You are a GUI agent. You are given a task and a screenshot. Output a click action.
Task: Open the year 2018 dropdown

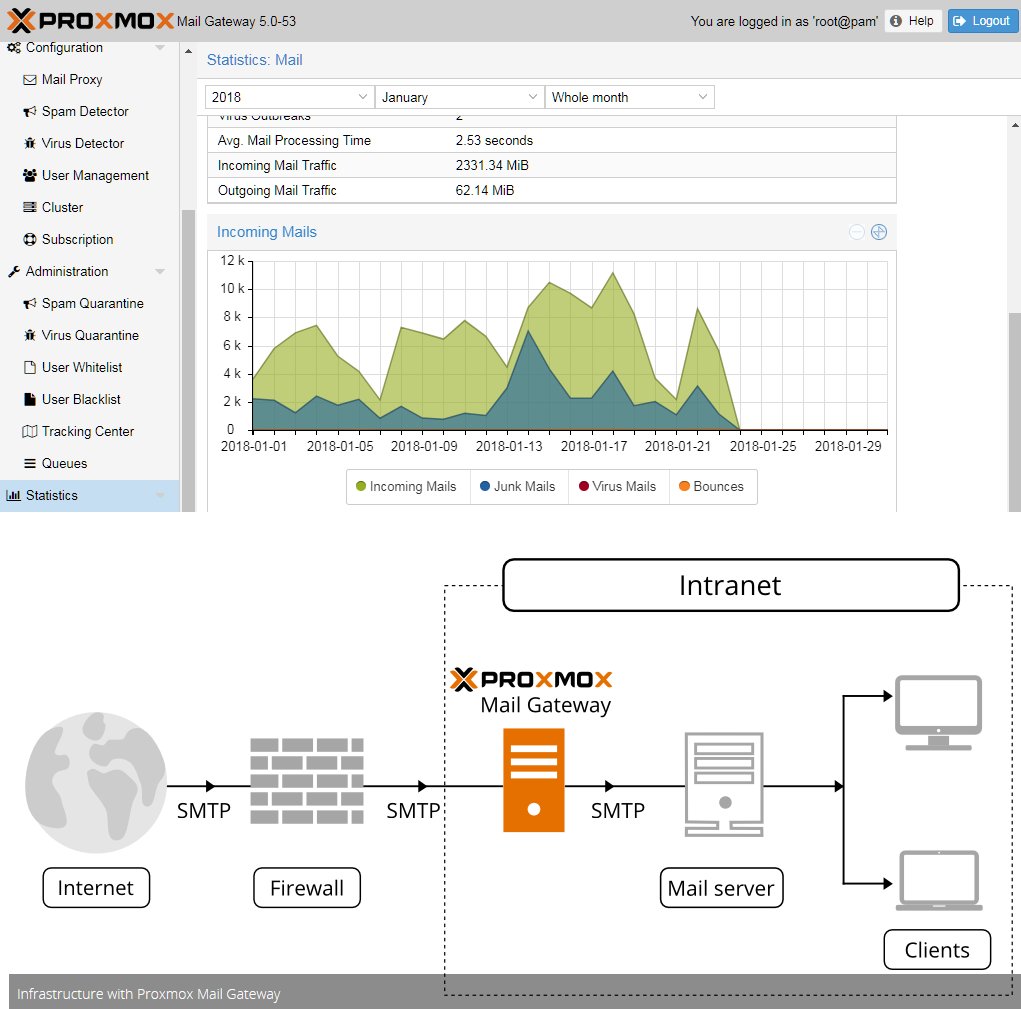click(x=289, y=97)
